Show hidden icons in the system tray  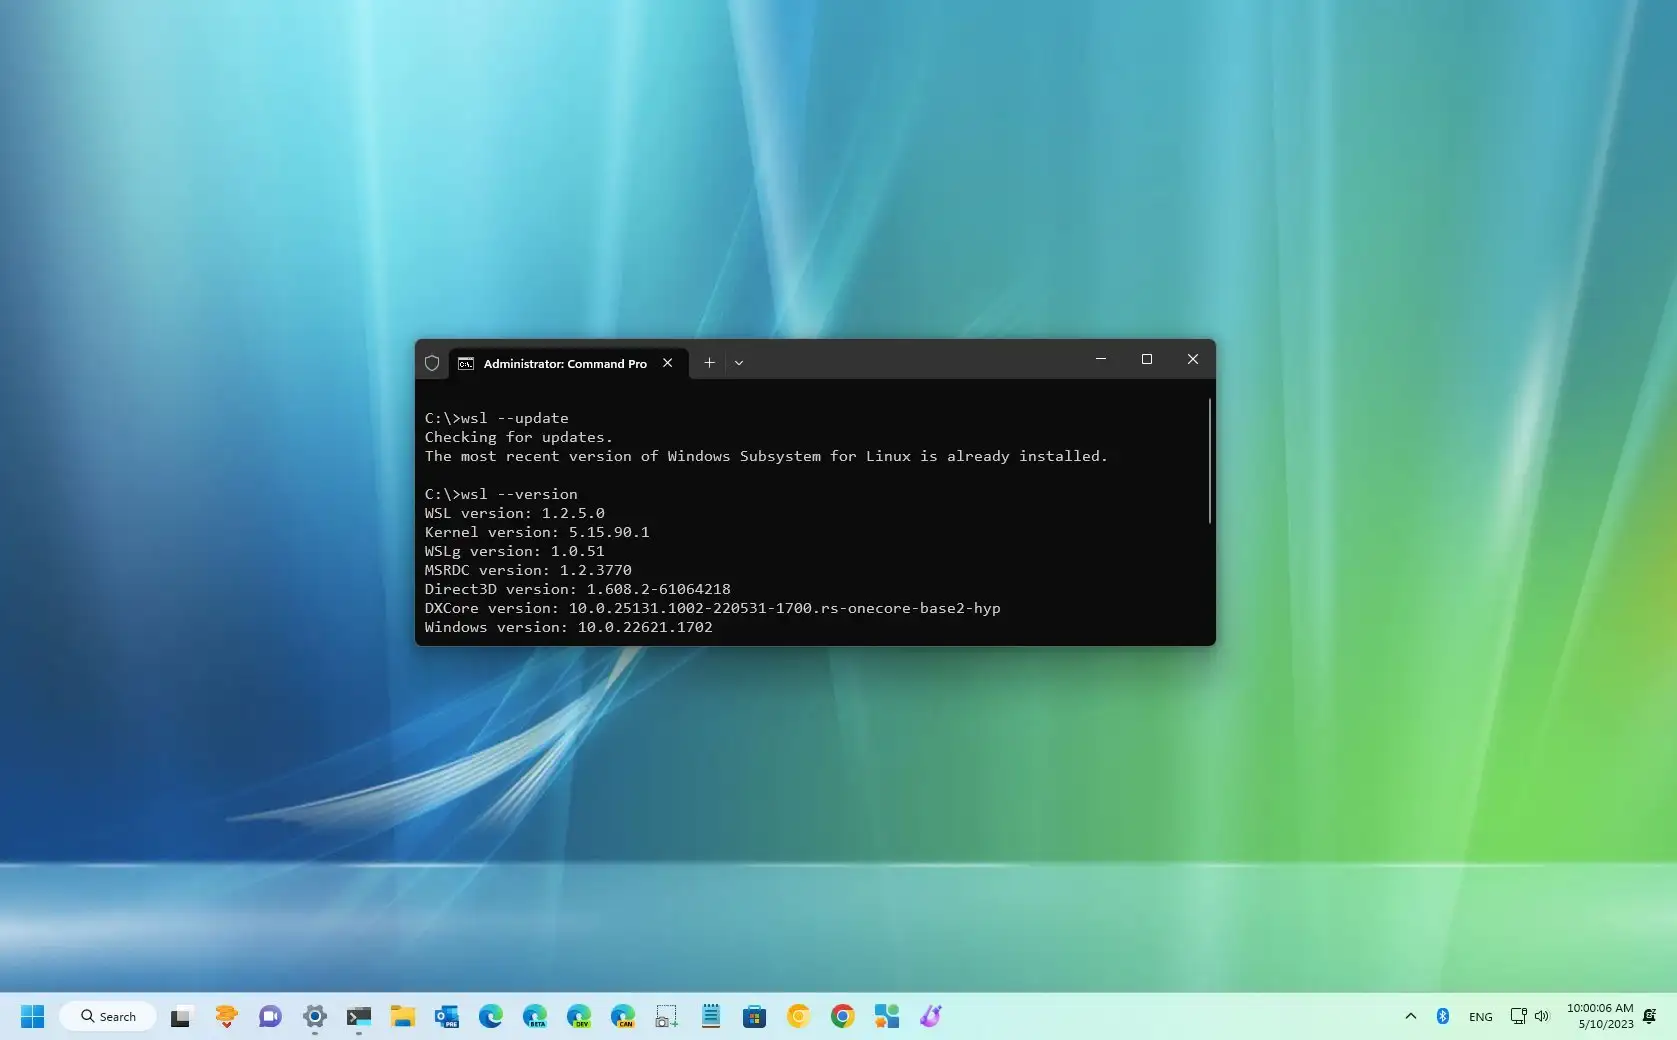(x=1410, y=1016)
